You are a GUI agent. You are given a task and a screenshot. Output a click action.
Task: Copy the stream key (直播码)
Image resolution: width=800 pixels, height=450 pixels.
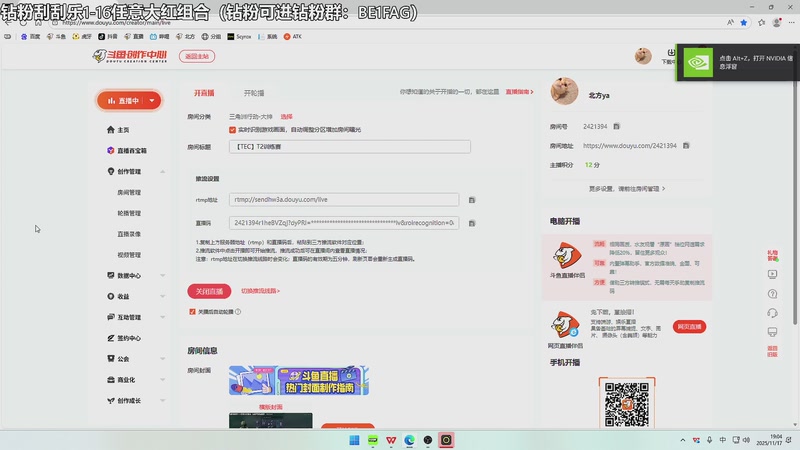(x=472, y=223)
